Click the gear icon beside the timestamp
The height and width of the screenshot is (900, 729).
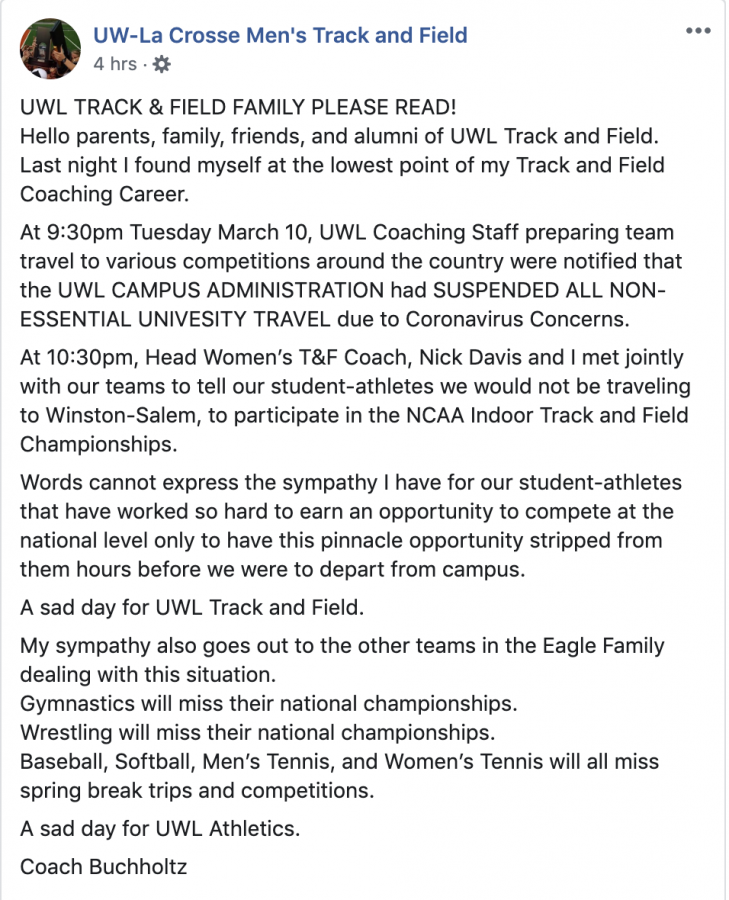click(x=162, y=64)
